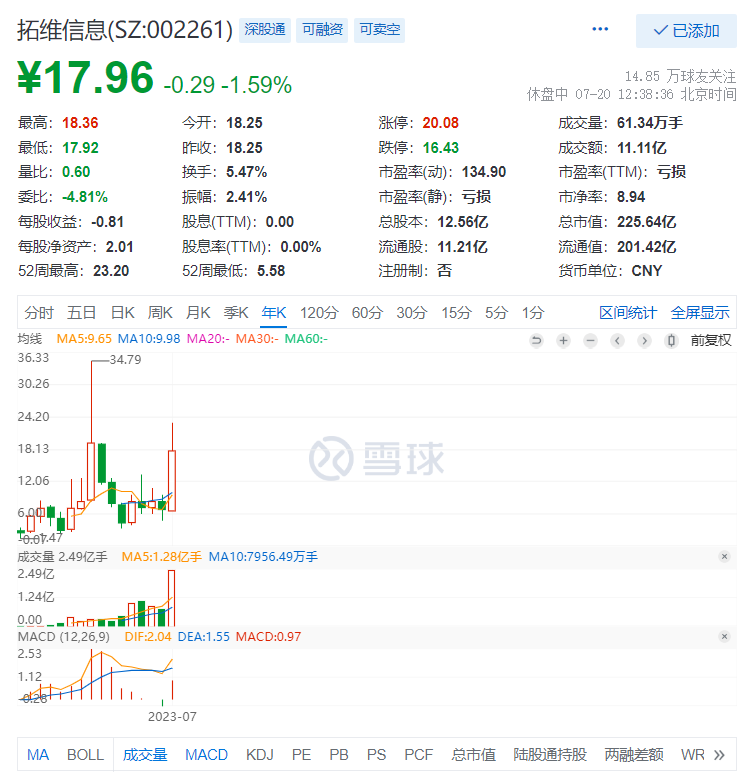The image size is (752, 783).
Task: Switch to the 5分 chart tab
Action: [496, 313]
